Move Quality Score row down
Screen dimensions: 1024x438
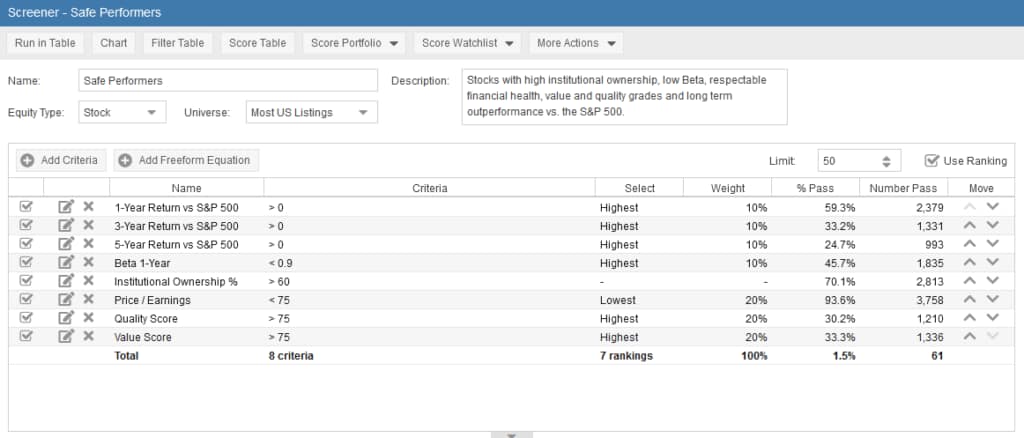tap(993, 318)
